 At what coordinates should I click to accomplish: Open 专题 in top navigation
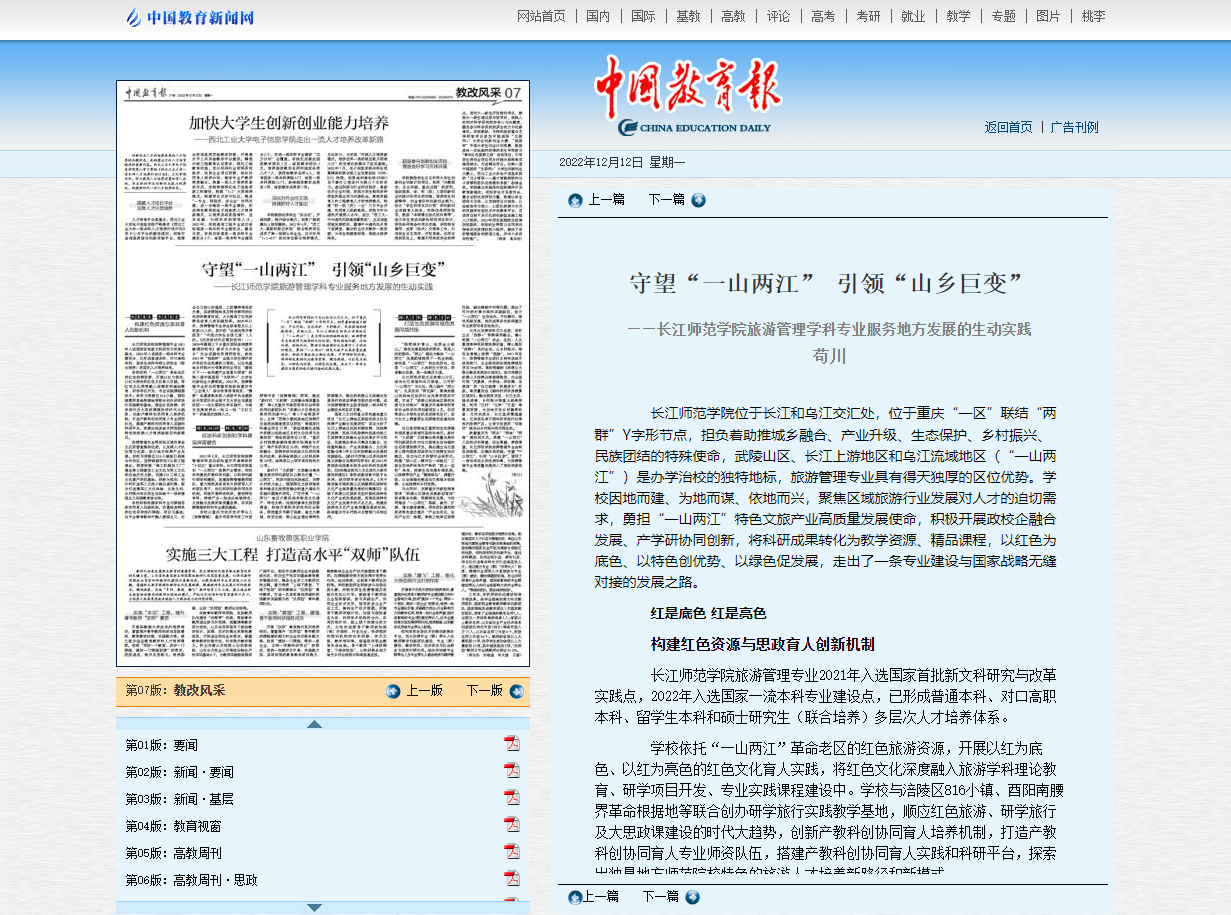(x=1003, y=16)
